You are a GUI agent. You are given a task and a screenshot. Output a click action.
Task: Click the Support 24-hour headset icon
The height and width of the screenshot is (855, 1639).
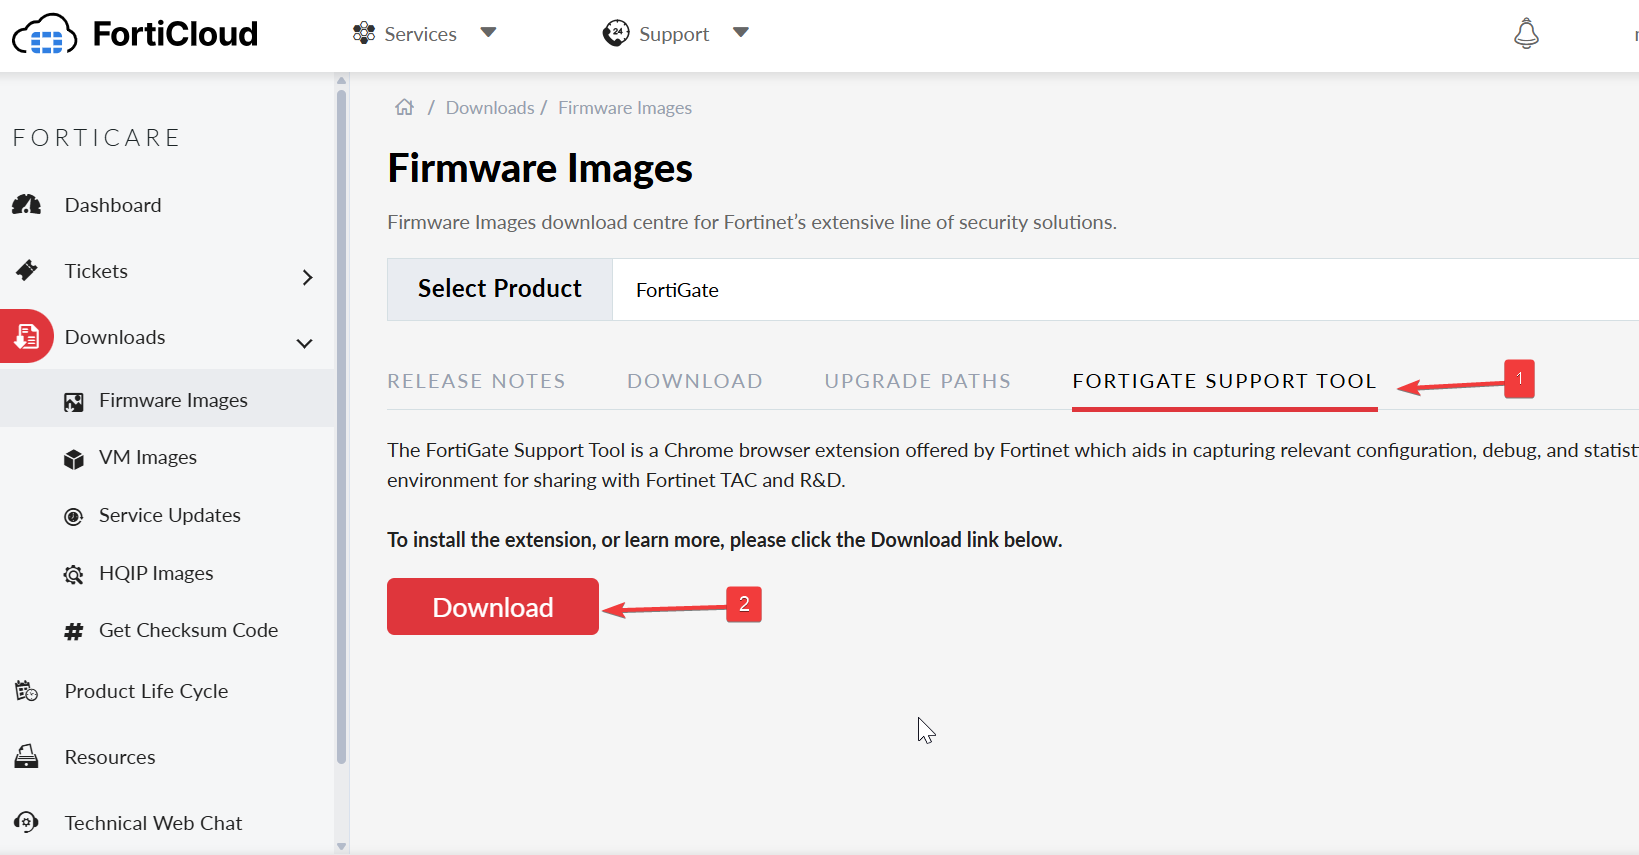pos(616,33)
